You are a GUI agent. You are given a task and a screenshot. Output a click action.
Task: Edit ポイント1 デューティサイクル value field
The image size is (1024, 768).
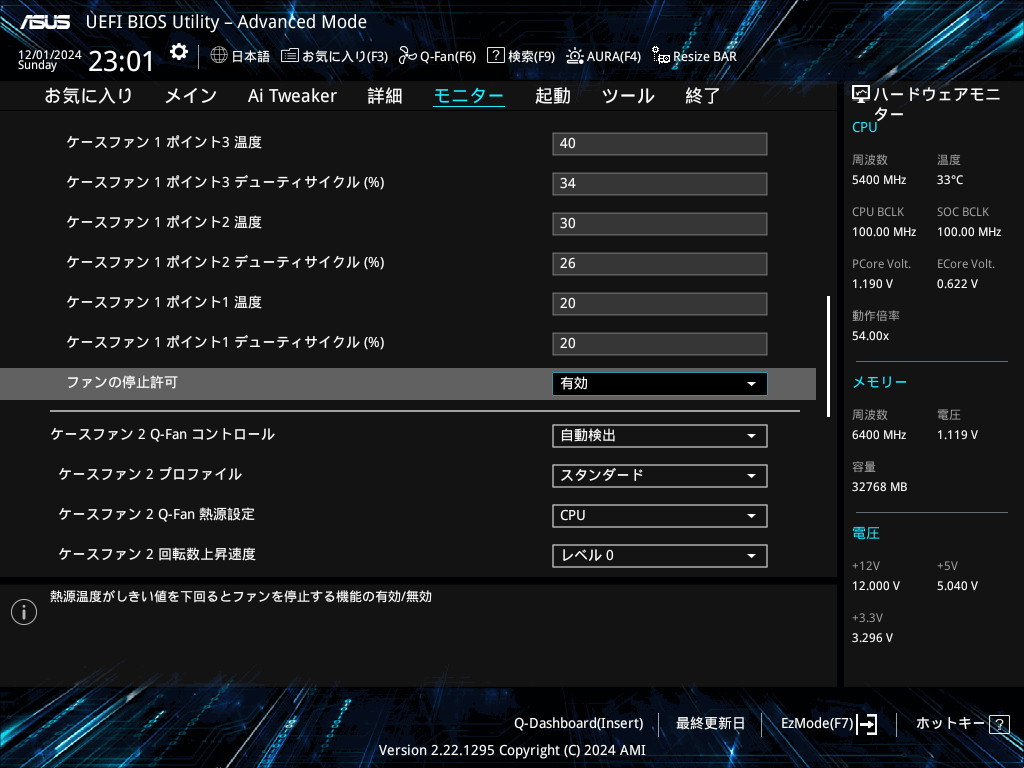[660, 344]
